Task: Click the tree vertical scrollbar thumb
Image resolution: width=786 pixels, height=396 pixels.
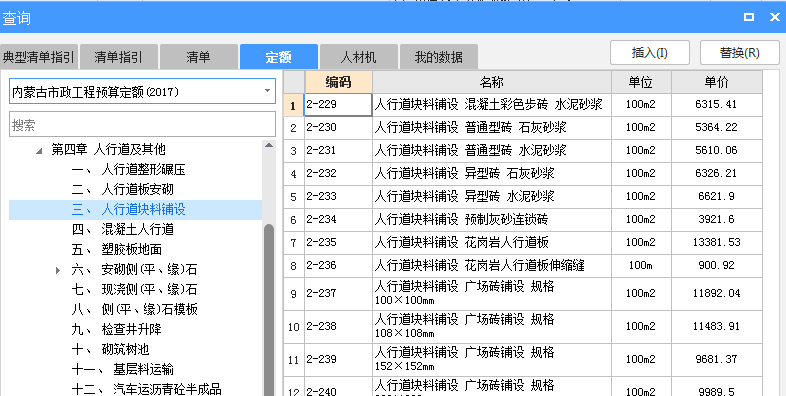Action: click(269, 310)
